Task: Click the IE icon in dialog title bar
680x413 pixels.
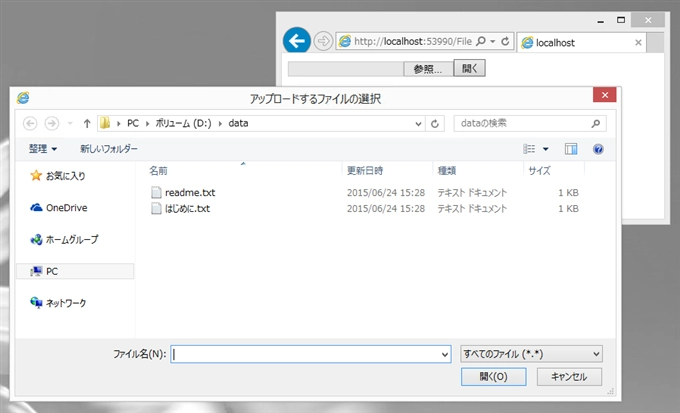Action: click(x=23, y=98)
